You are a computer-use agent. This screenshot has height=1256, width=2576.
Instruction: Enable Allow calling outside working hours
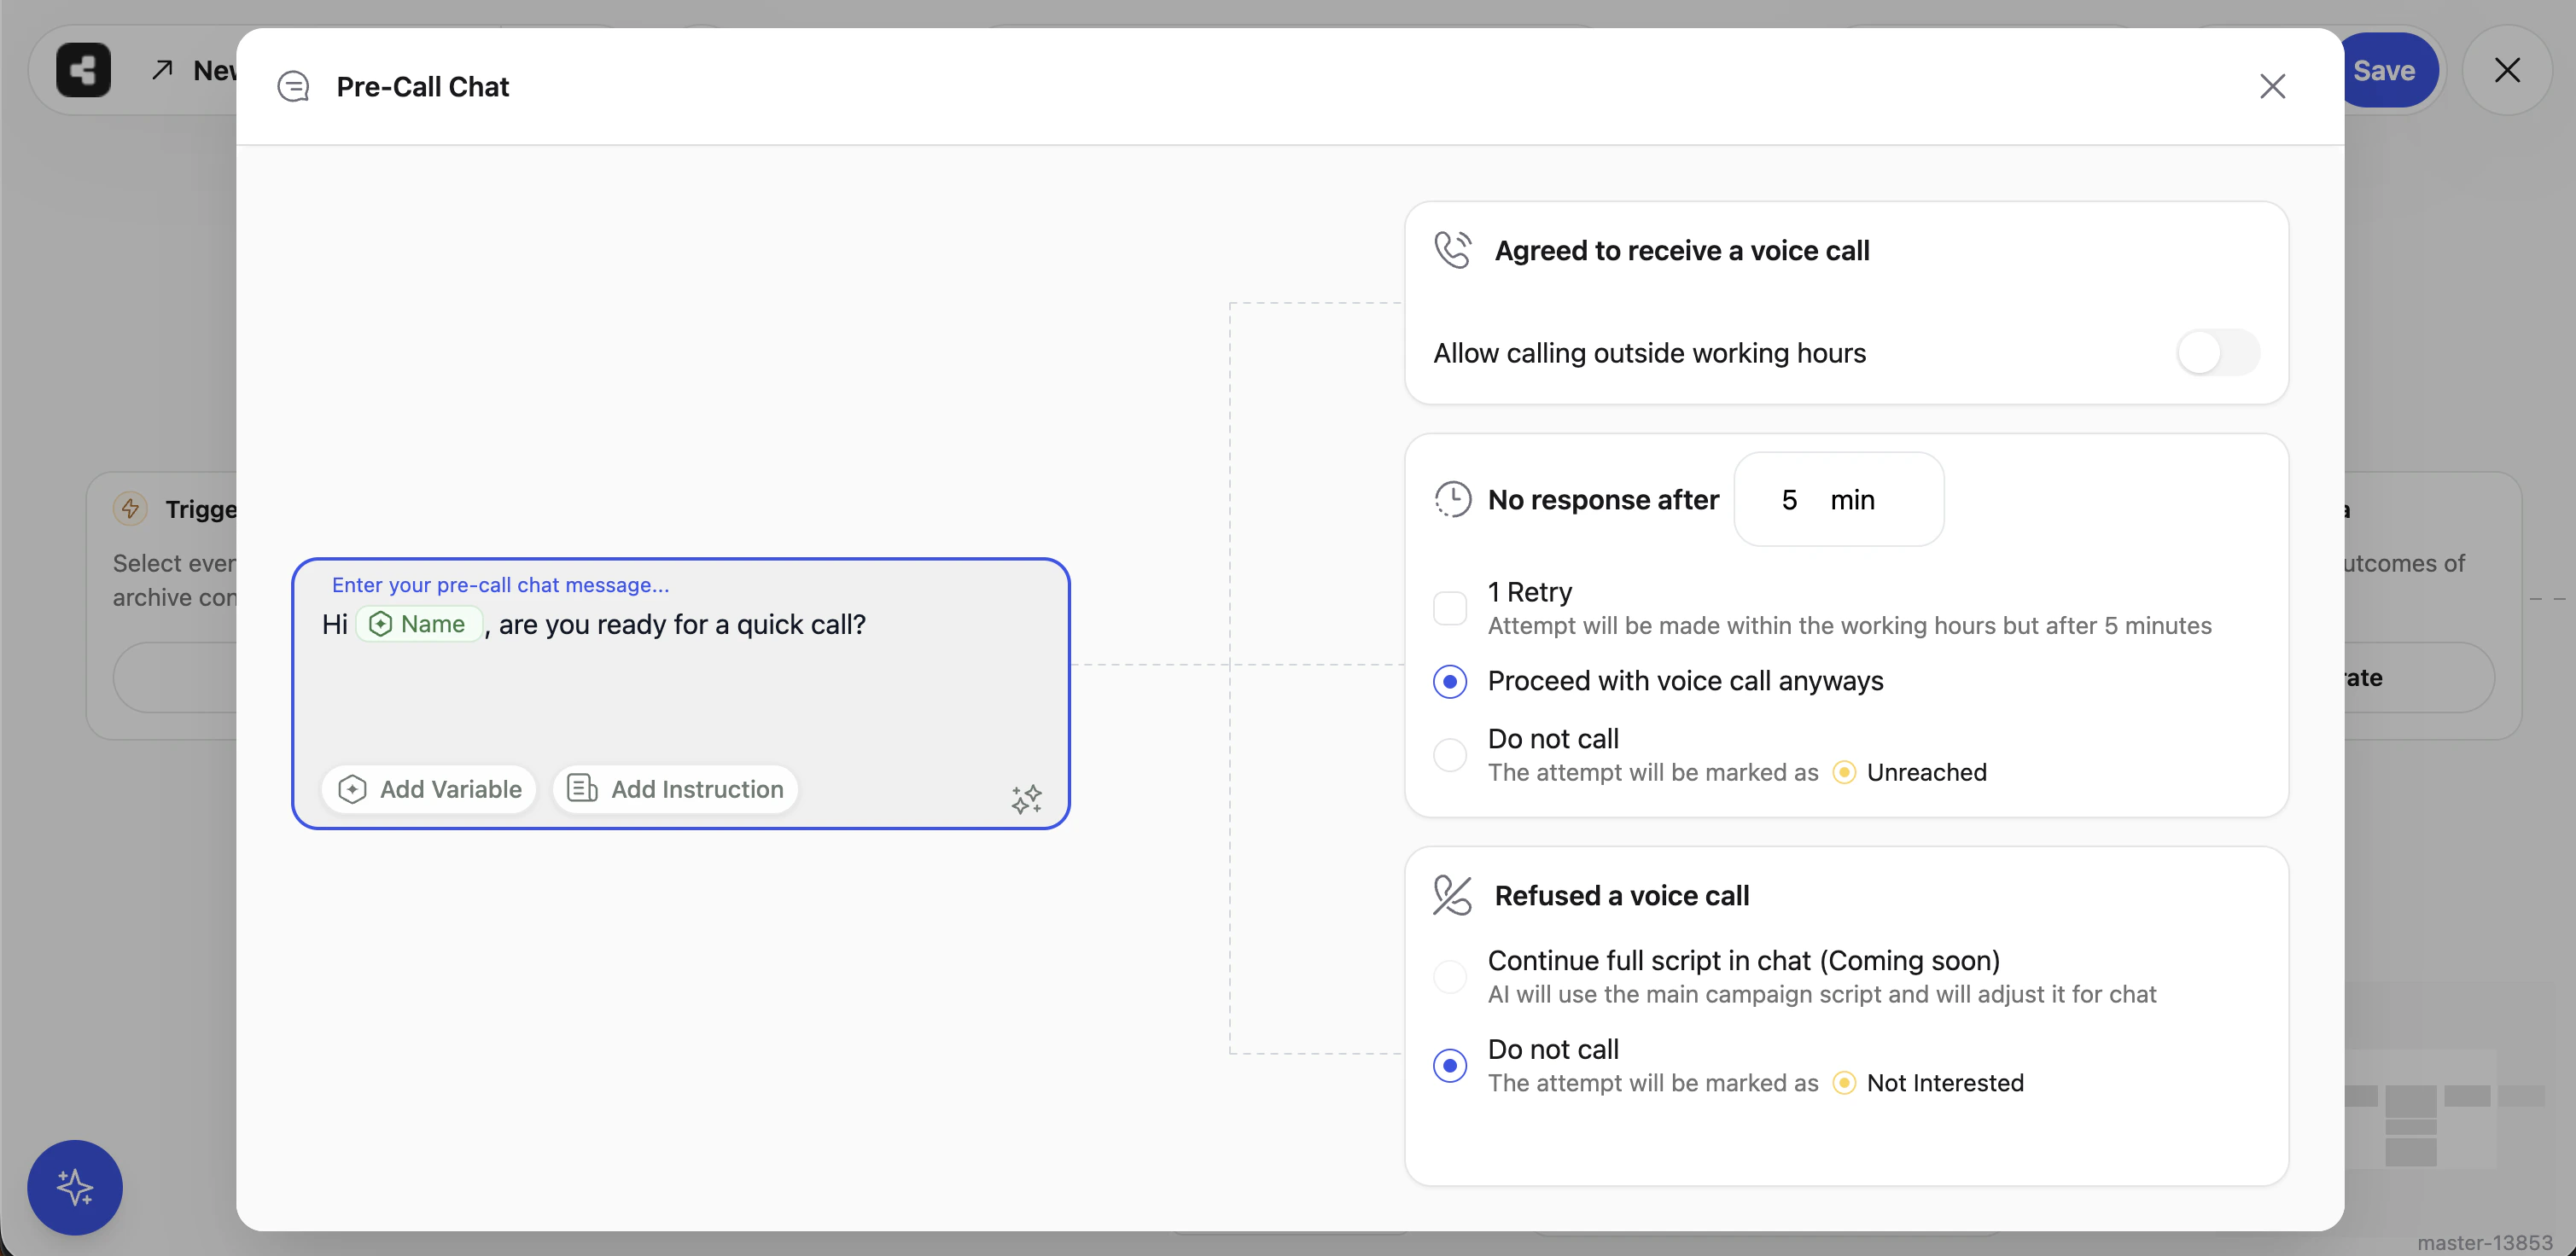pyautogui.click(x=2218, y=352)
